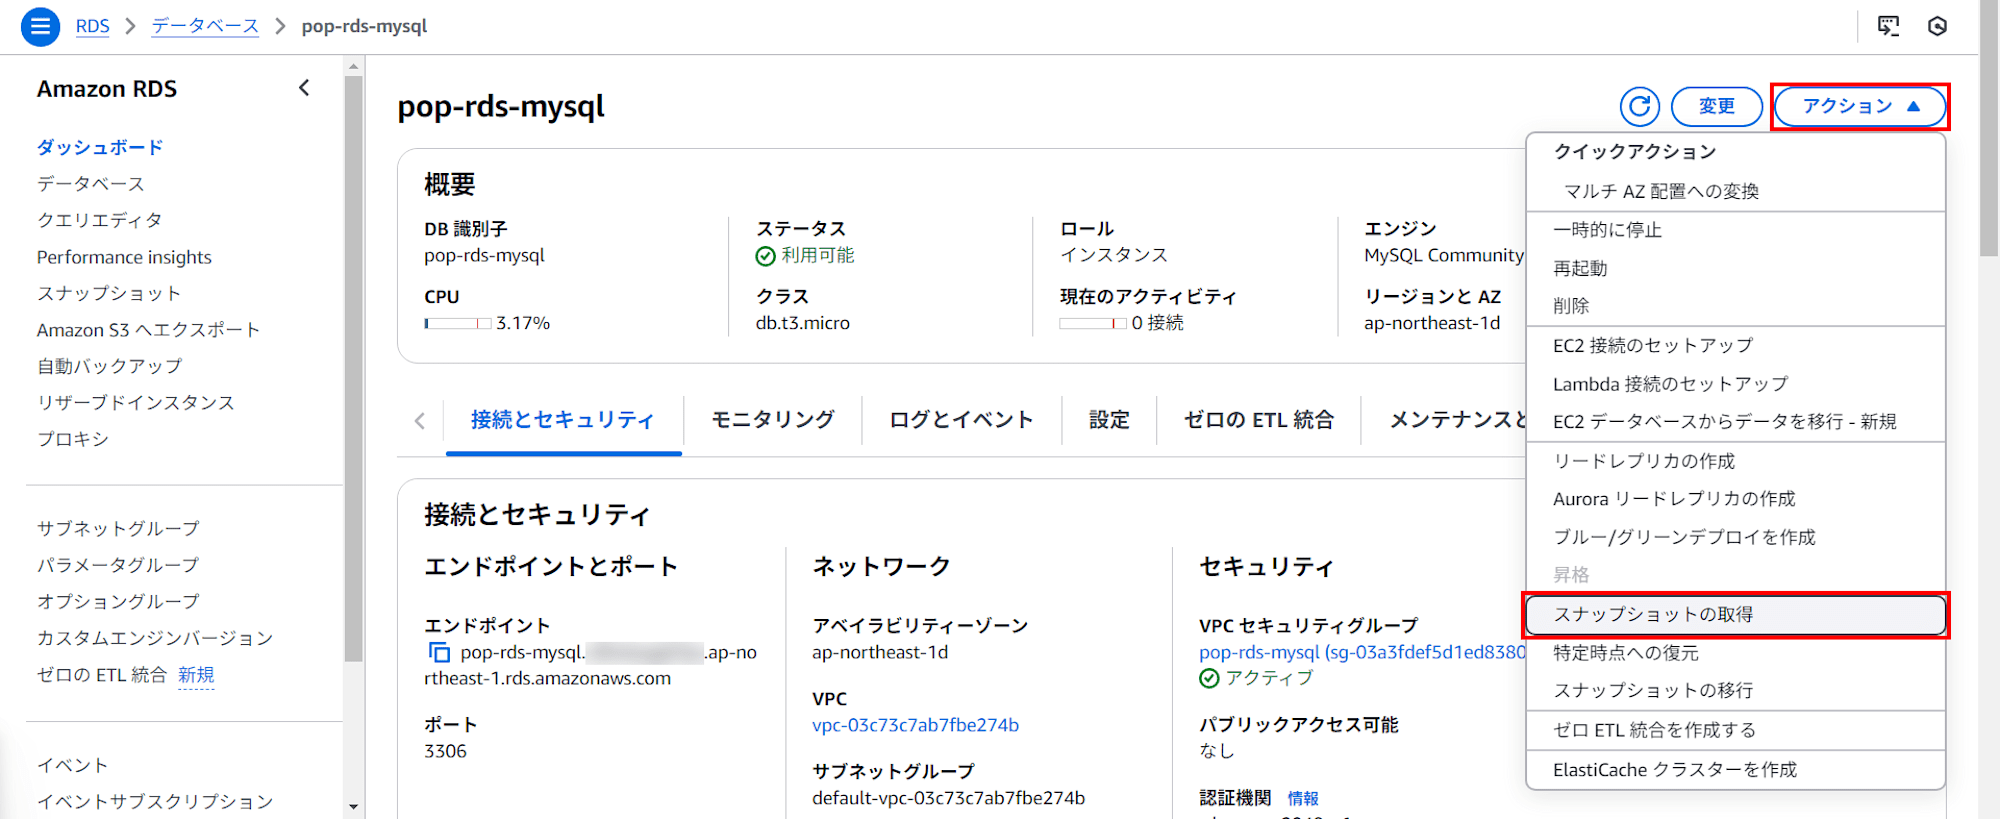Open イベント in the sidebar
The height and width of the screenshot is (819, 2000).
pyautogui.click(x=73, y=765)
